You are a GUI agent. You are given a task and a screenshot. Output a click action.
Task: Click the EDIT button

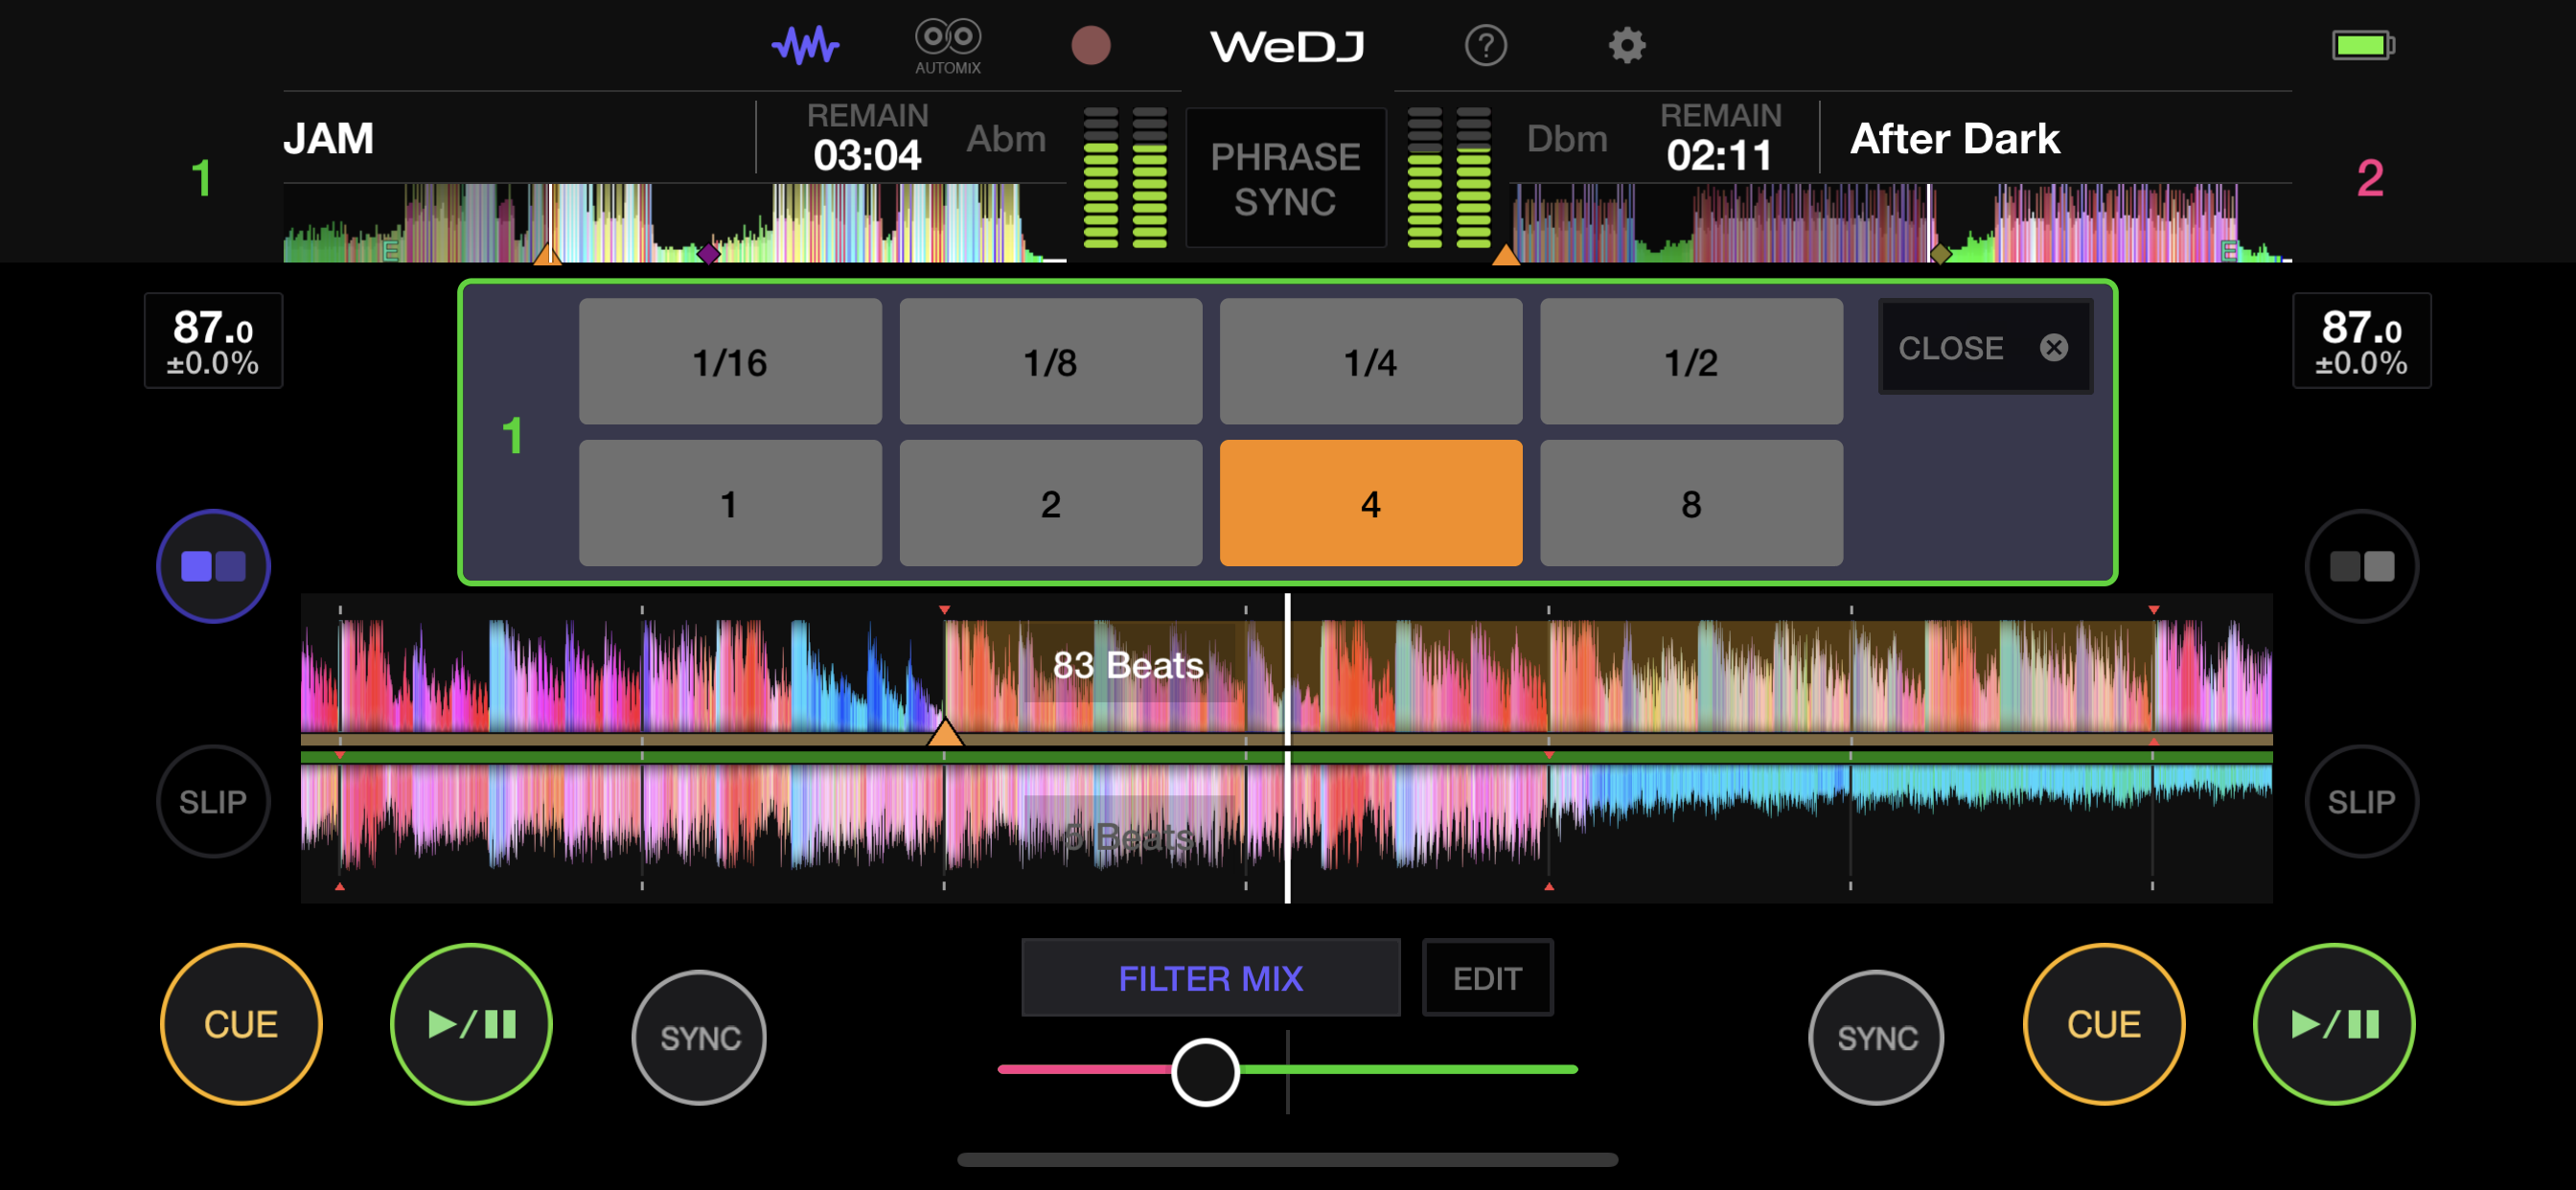(1487, 977)
